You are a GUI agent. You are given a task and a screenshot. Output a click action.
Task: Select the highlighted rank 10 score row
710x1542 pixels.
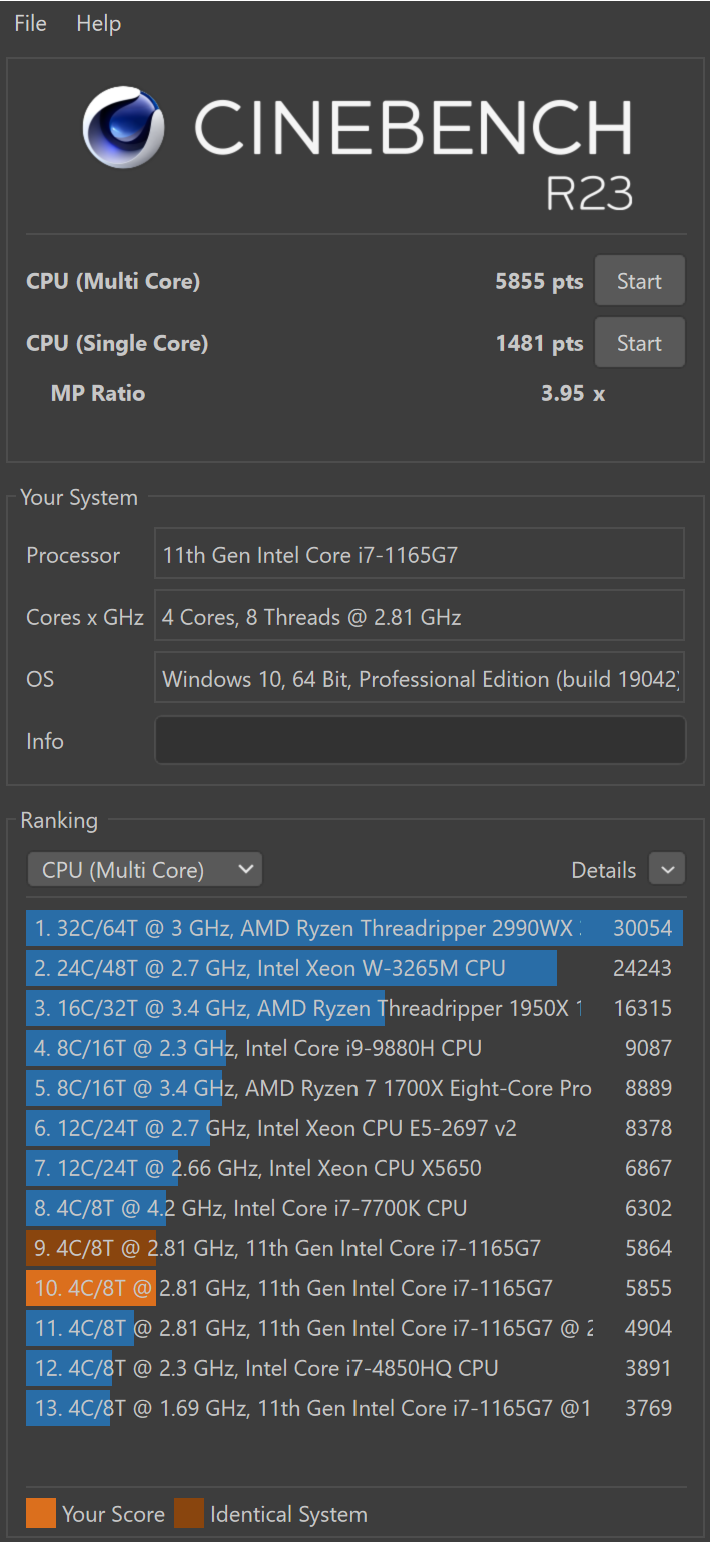click(x=354, y=1288)
